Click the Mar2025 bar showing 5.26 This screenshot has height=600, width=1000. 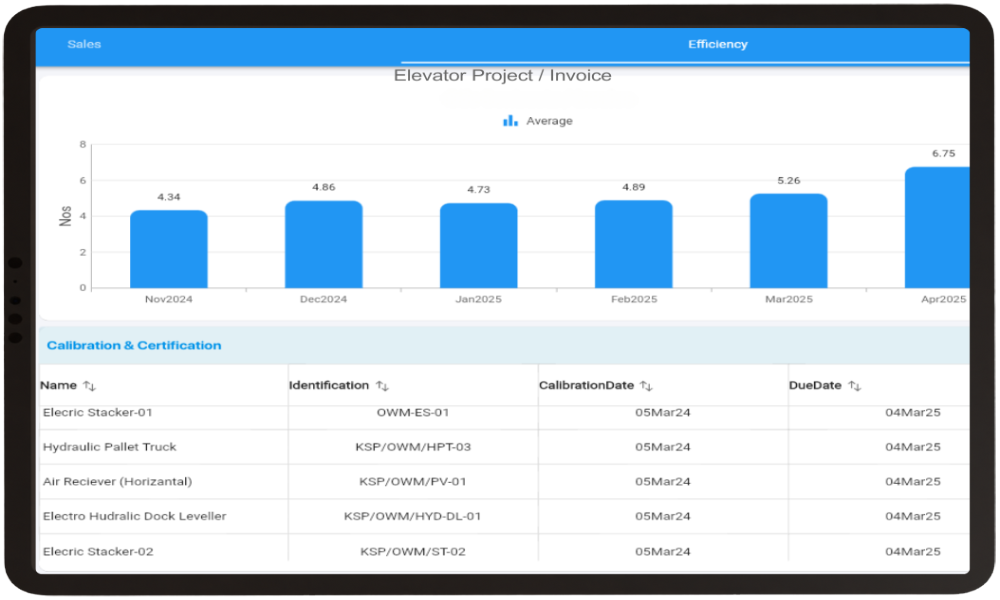(789, 242)
